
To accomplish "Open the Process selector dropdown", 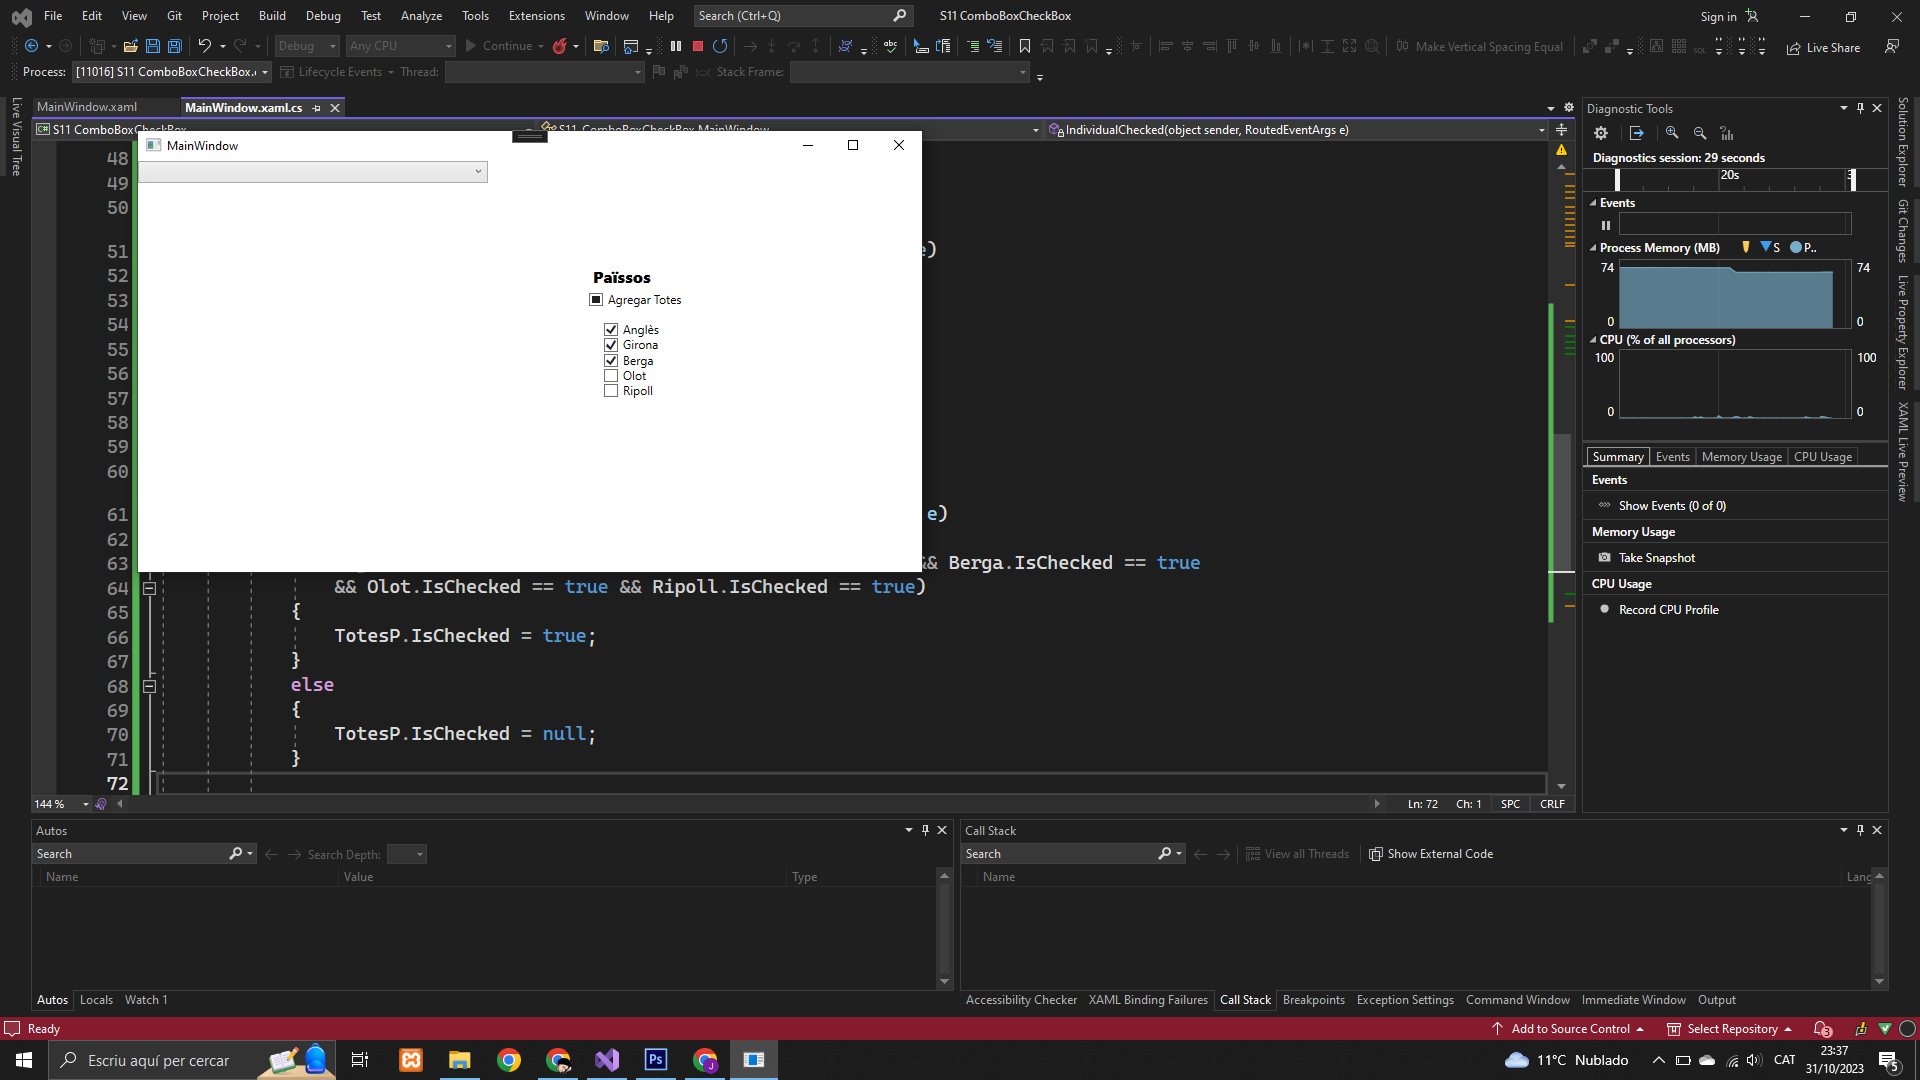I will click(x=265, y=72).
